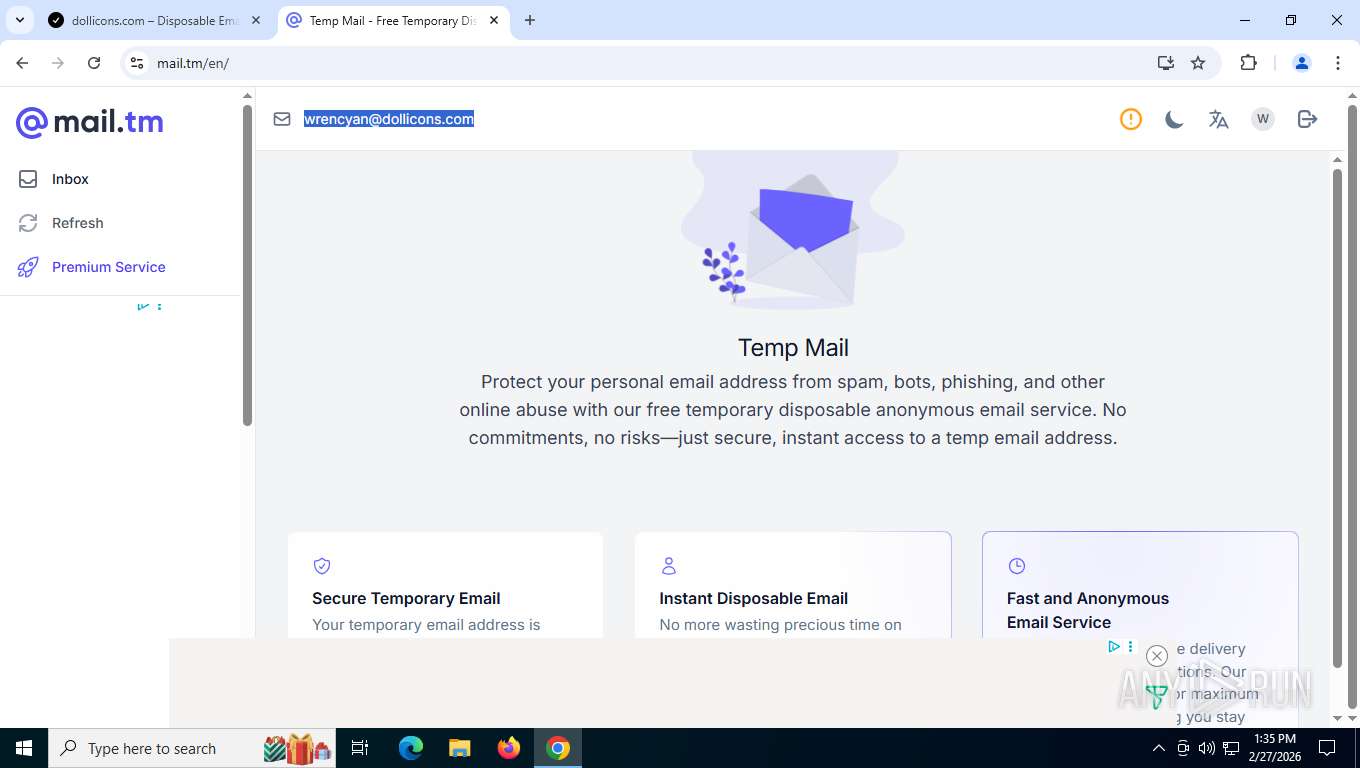Open the notifications center

1327,748
